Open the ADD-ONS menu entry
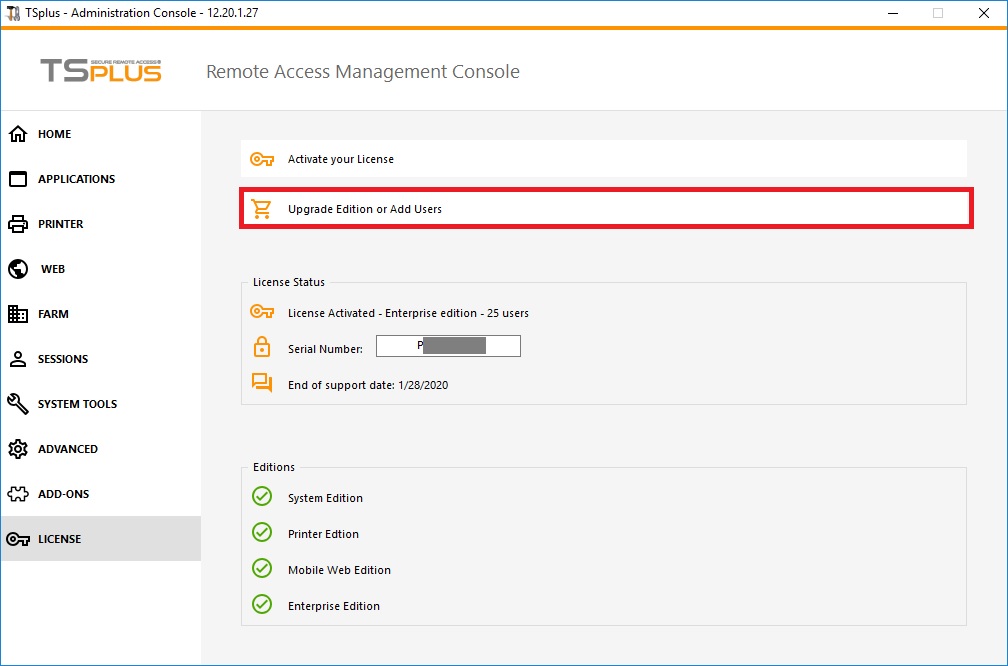1008x666 pixels. pos(63,494)
